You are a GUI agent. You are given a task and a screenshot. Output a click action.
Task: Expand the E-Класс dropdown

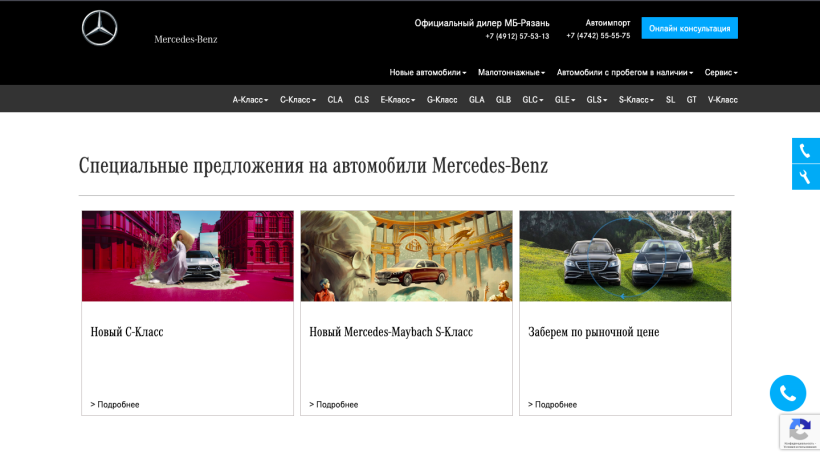pyautogui.click(x=397, y=99)
